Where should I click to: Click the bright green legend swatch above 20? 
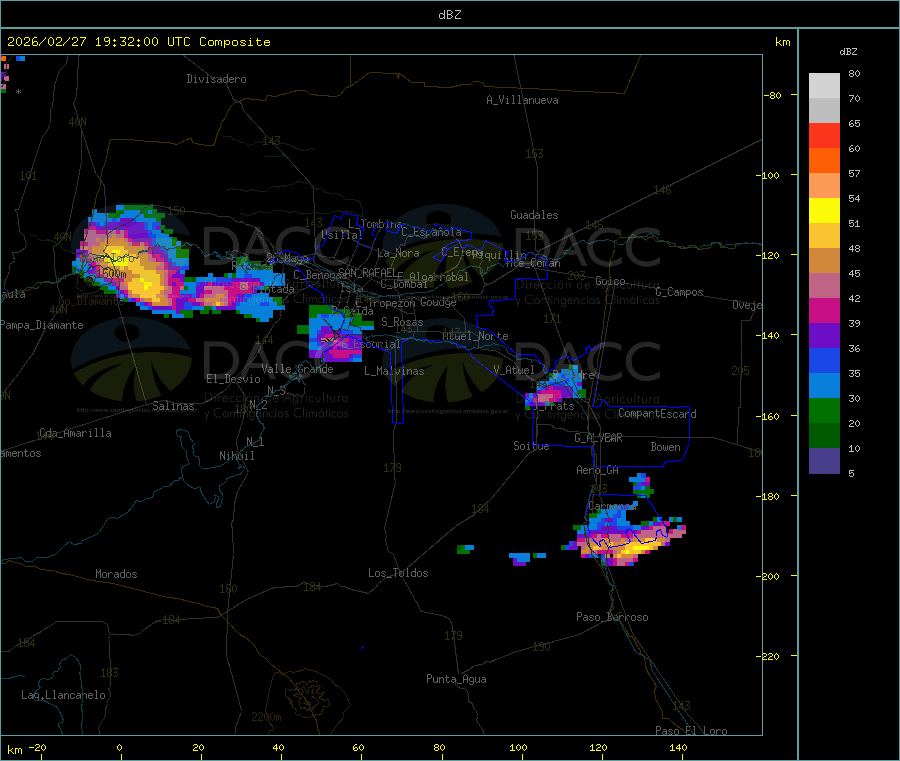pos(824,411)
